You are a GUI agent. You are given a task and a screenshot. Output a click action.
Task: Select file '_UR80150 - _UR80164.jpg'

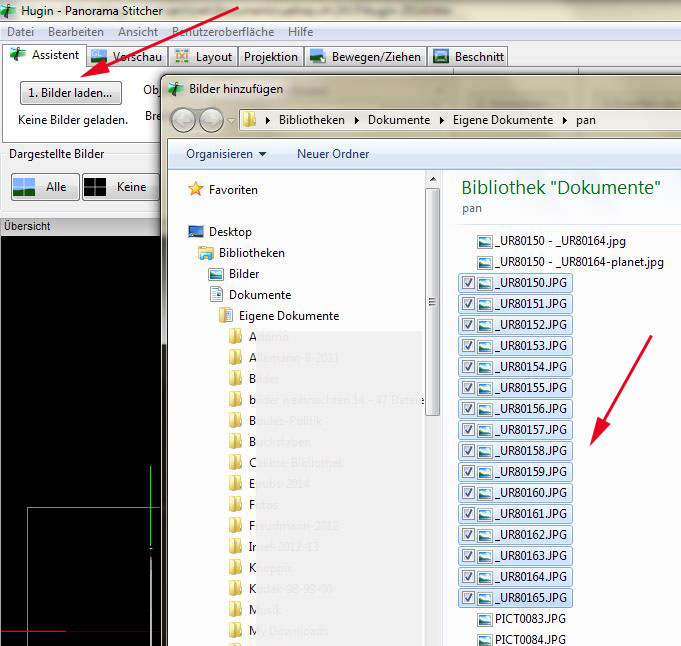click(552, 241)
